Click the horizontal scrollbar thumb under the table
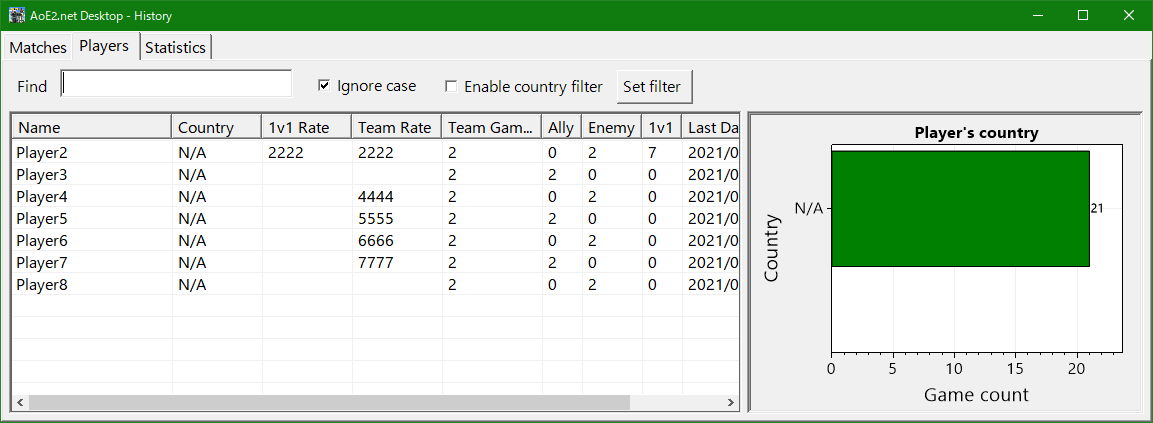1153x423 pixels. tap(330, 402)
